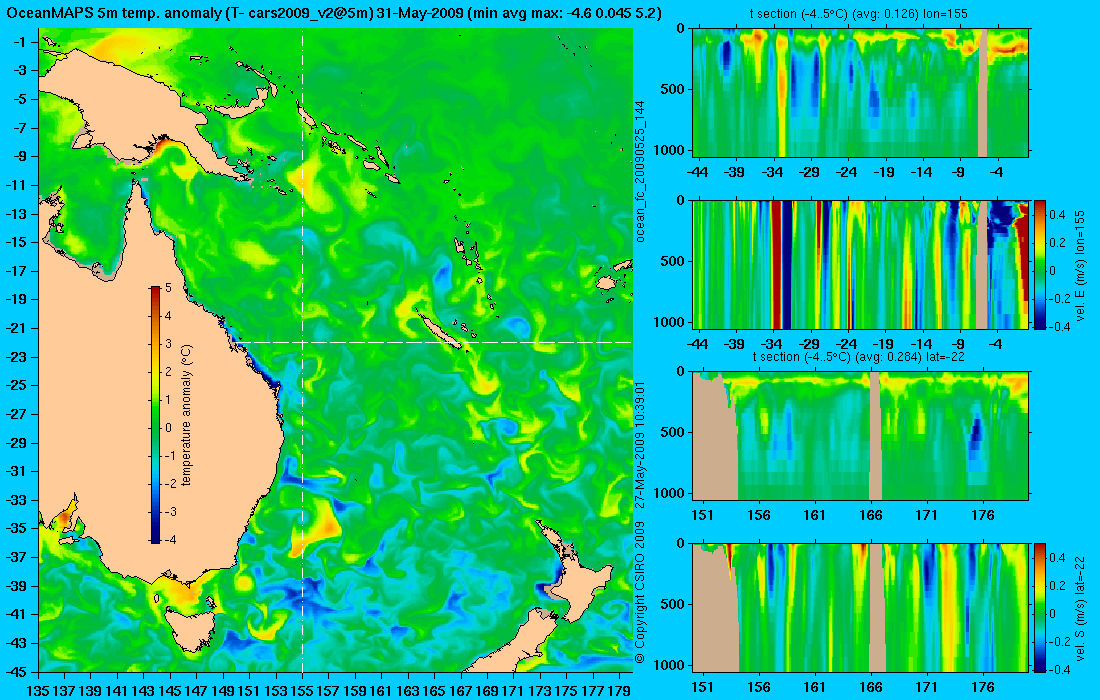Click the '-35' latitude label on the main map
The width and height of the screenshot is (1100, 700).
tap(19, 528)
